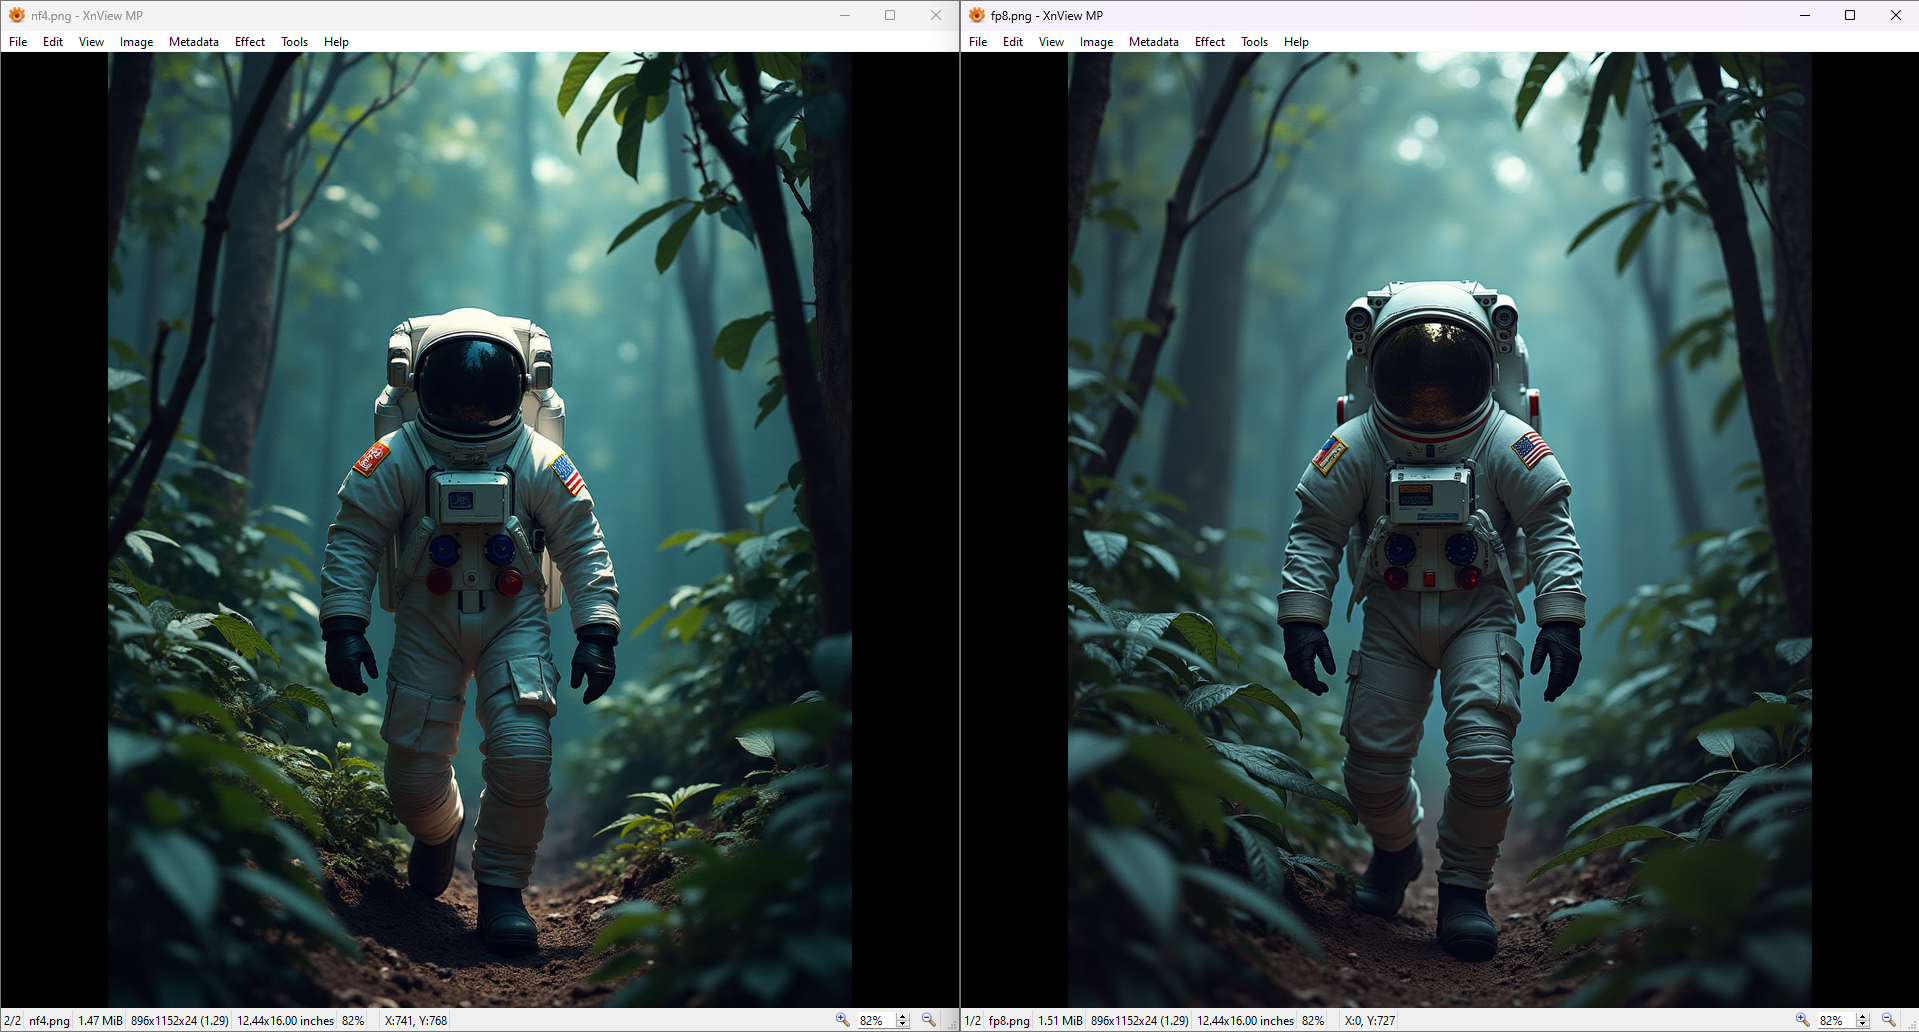Open View menu in nf4.png window

91,42
